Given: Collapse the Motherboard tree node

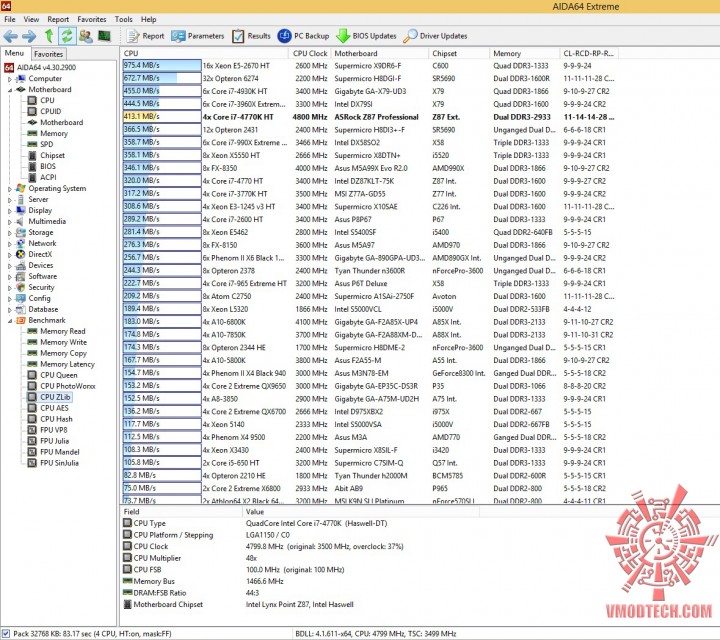Looking at the screenshot, I should point(9,90).
